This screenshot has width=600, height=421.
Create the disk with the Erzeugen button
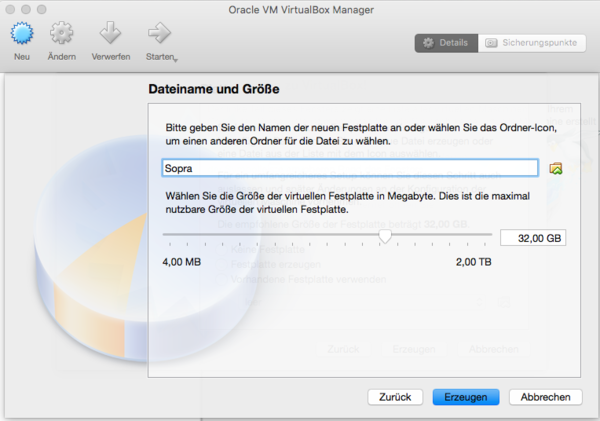[x=465, y=397]
